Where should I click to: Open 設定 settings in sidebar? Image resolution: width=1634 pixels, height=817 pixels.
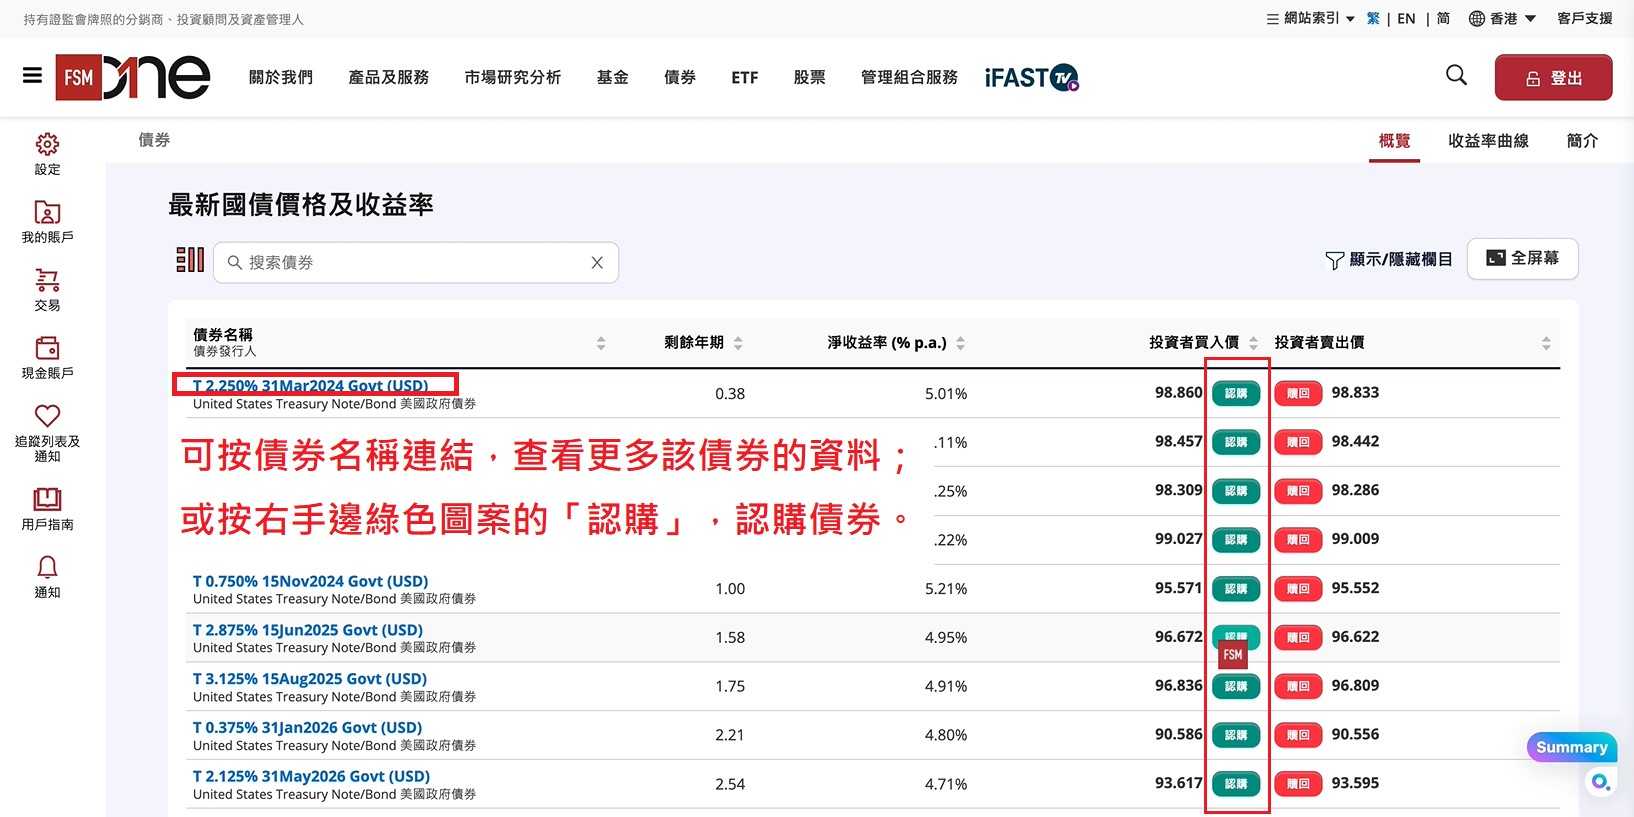click(x=47, y=155)
